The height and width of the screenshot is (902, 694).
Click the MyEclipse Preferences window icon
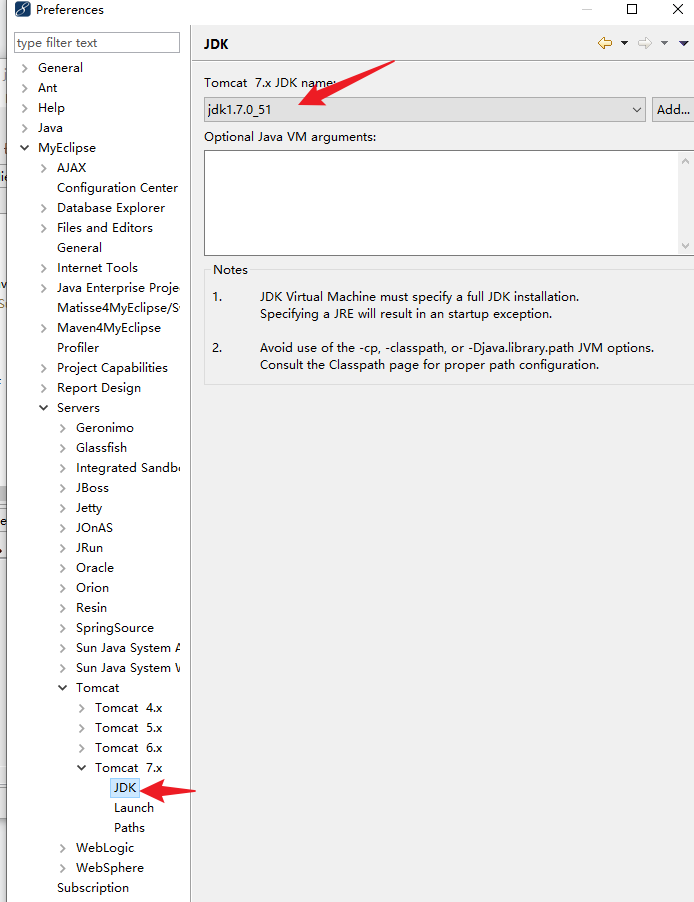click(x=22, y=9)
